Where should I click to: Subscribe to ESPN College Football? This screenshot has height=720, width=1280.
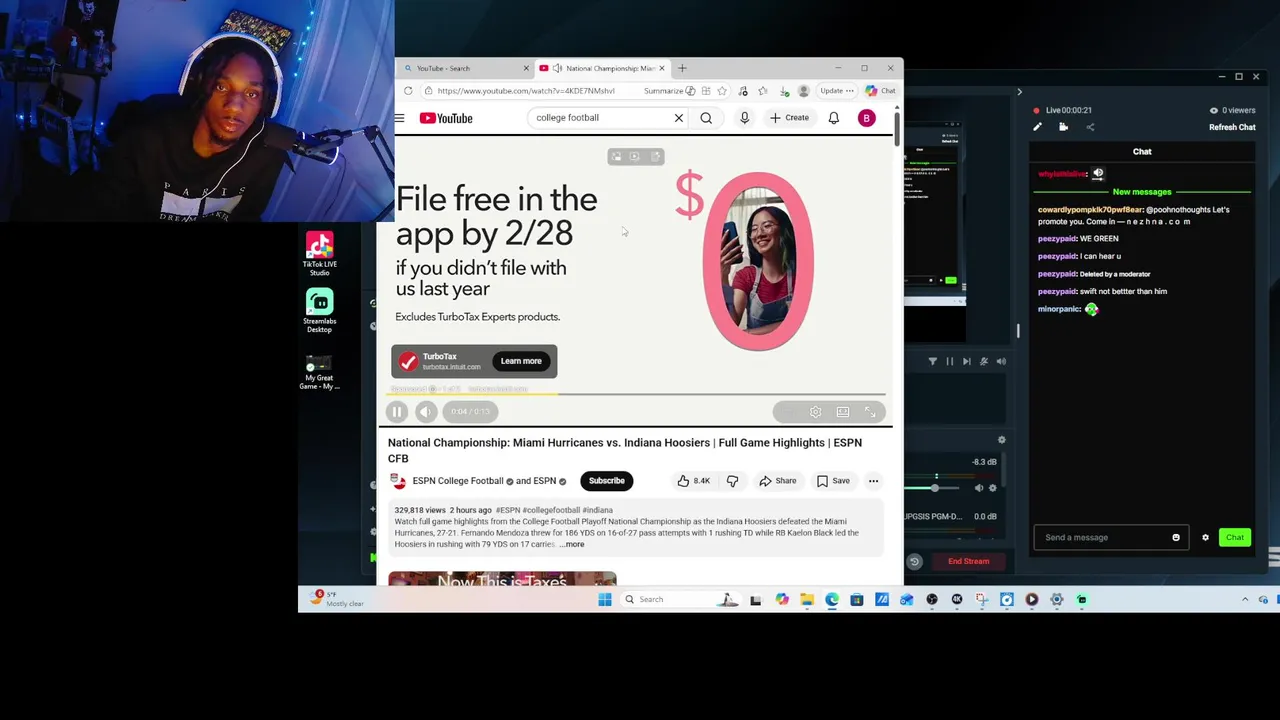coord(606,481)
